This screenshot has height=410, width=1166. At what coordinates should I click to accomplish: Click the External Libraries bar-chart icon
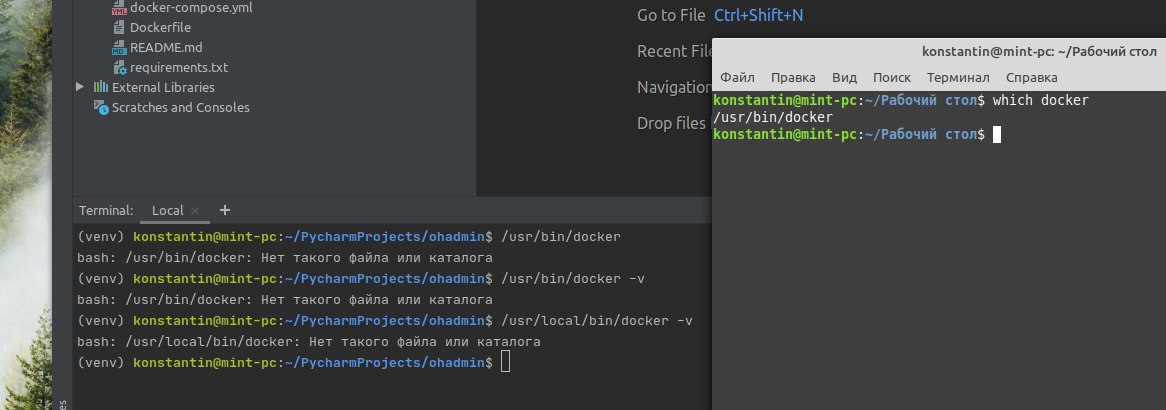point(101,88)
